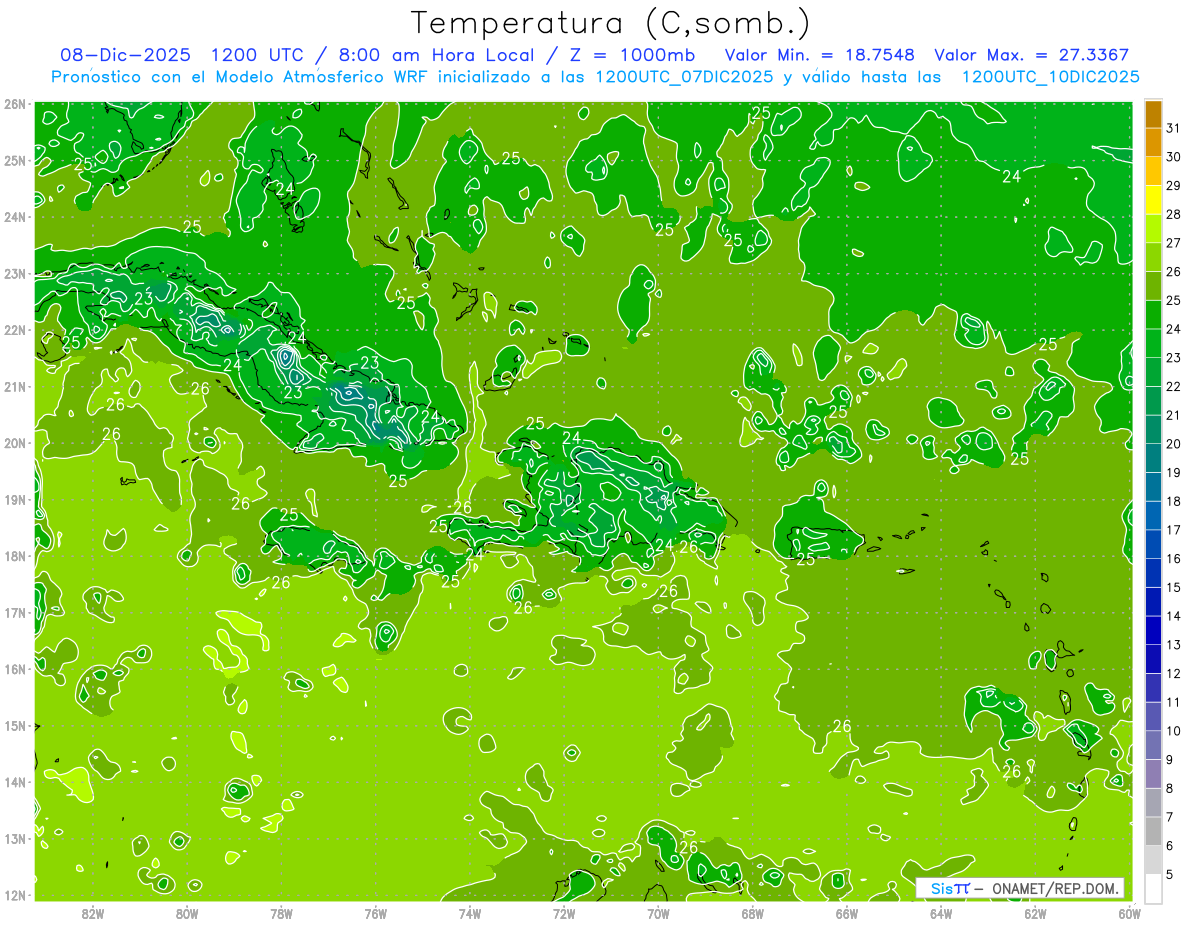Click the Valor Min. = 18.7548 readout

820,55
